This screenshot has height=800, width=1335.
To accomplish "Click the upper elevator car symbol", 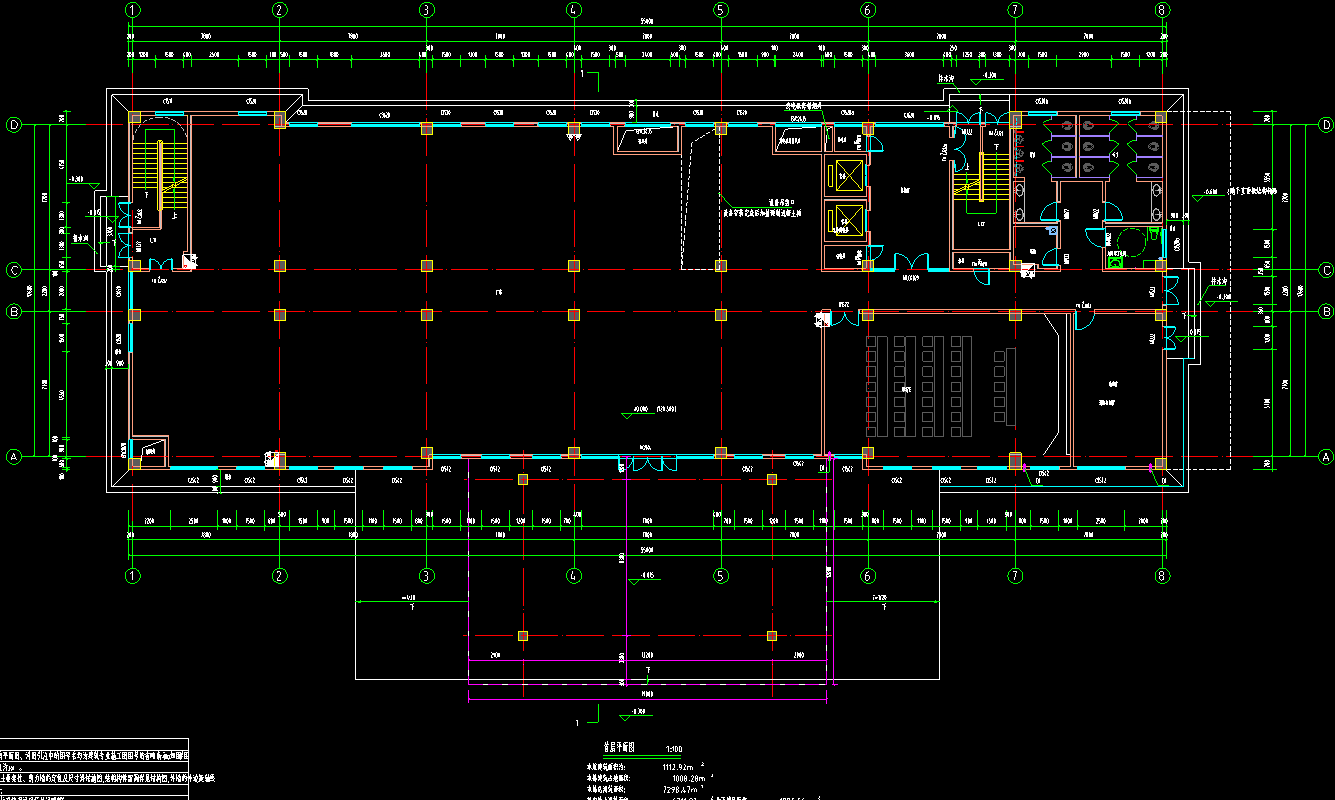I will pos(848,176).
